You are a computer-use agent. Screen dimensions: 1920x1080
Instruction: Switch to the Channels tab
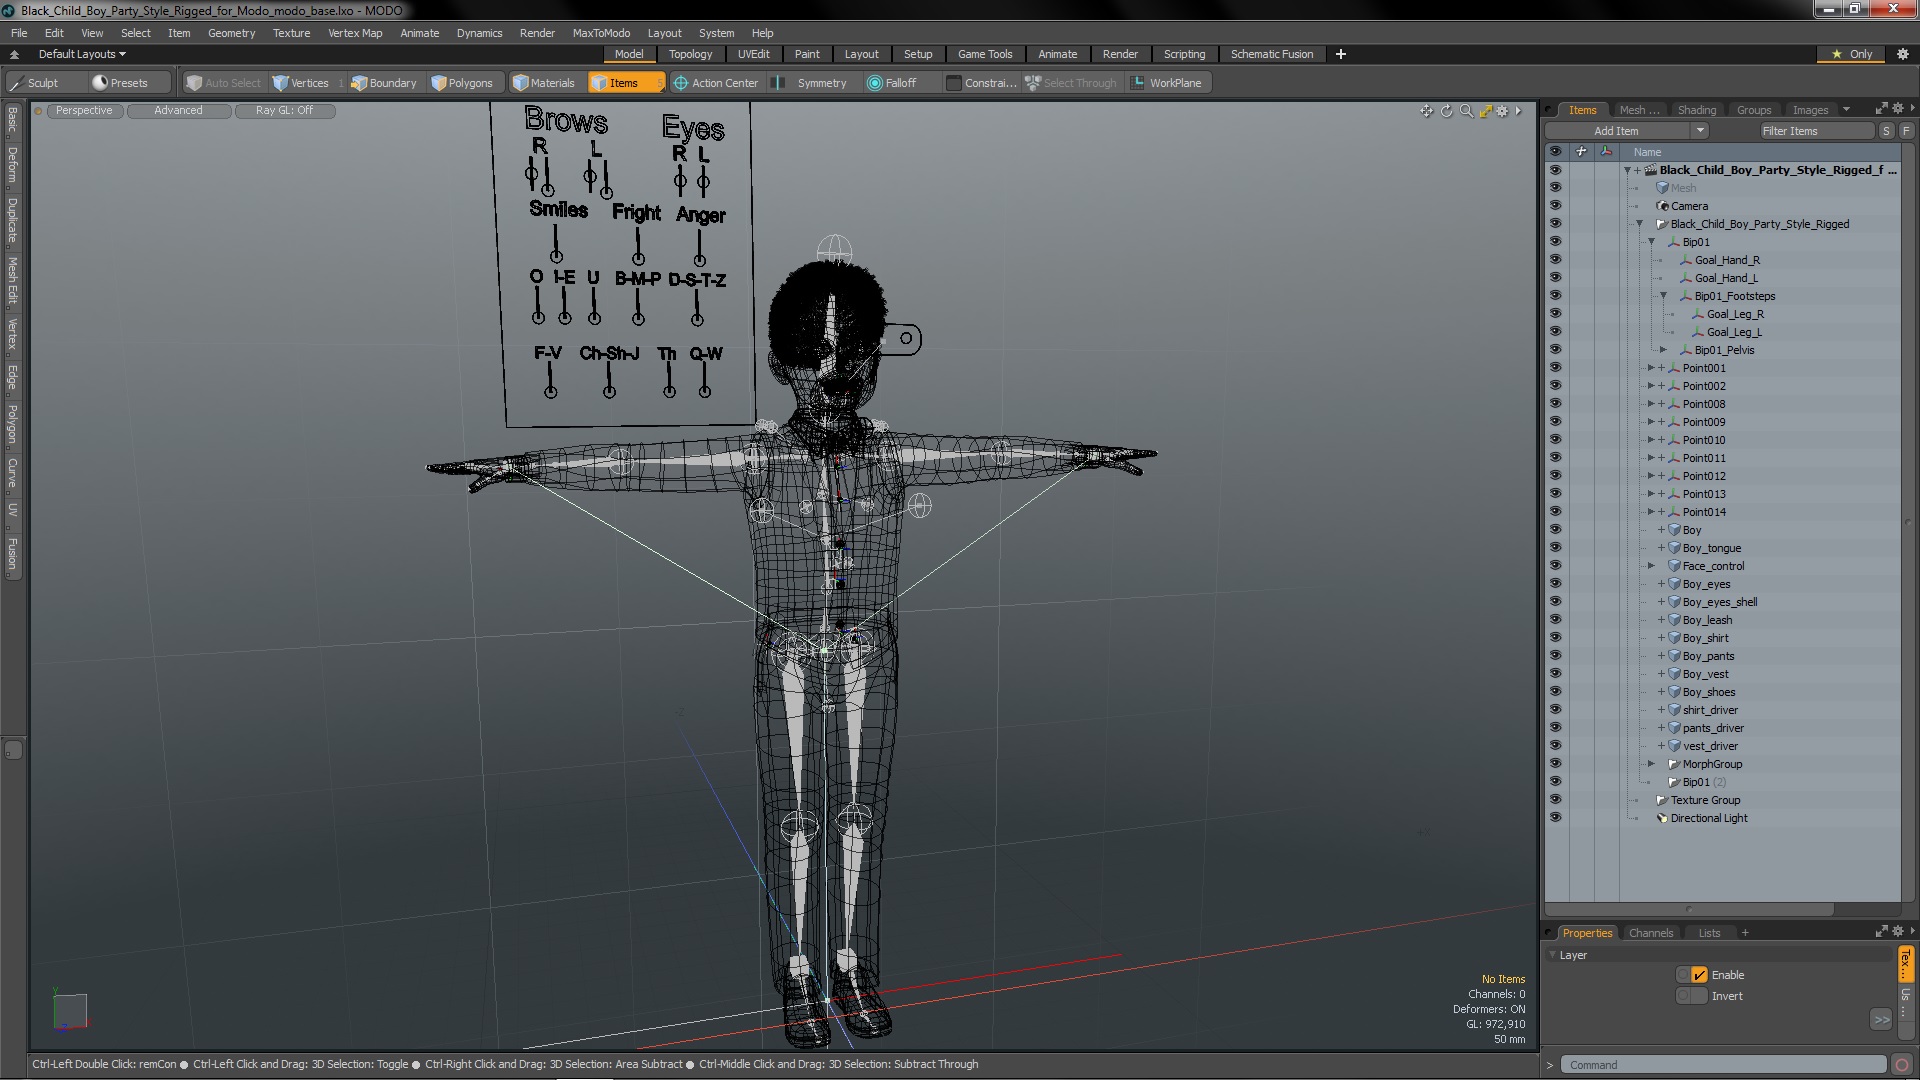point(1650,933)
